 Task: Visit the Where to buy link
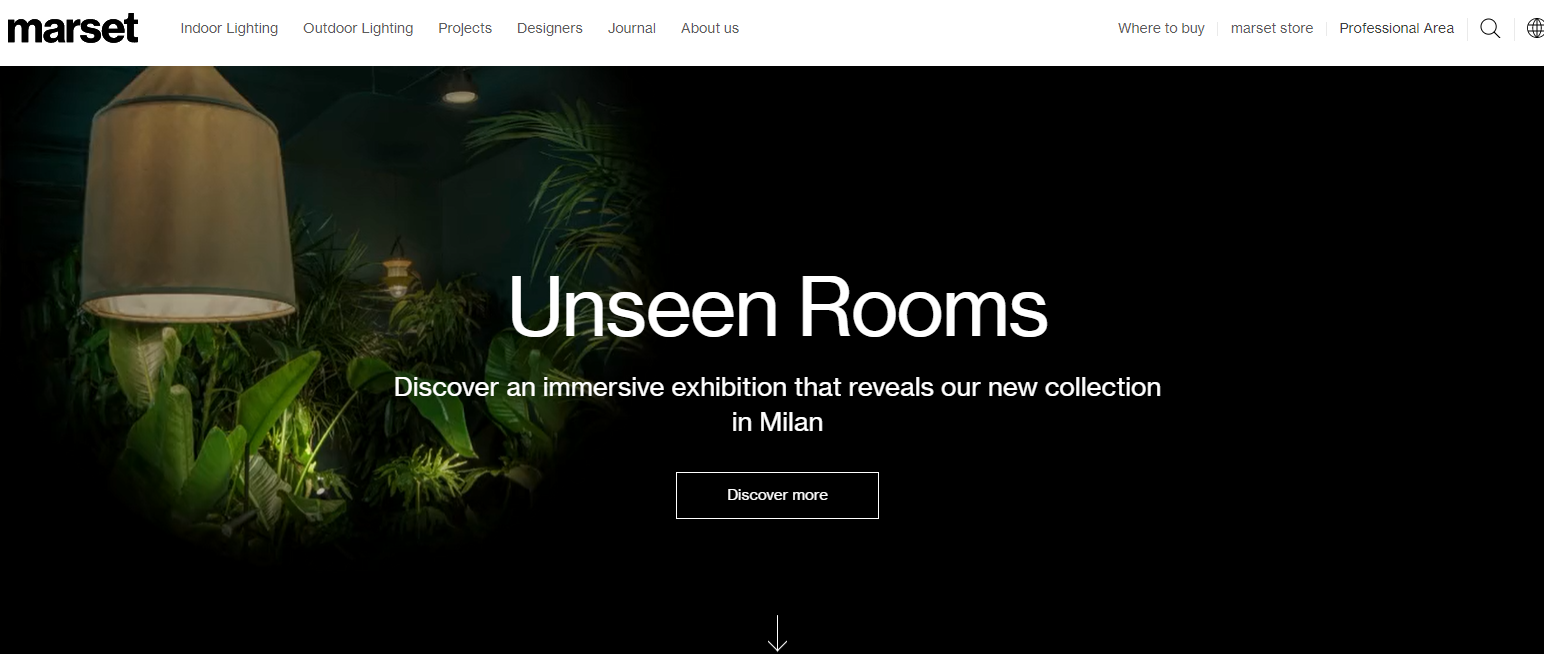(1161, 28)
